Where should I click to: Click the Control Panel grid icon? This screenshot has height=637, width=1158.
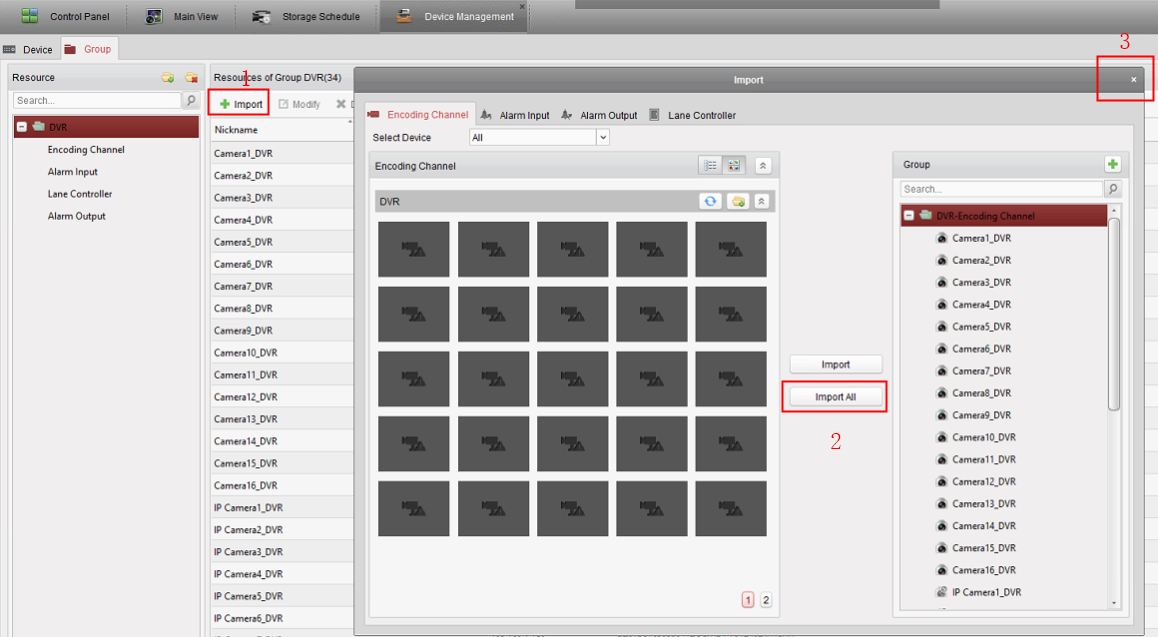click(30, 16)
